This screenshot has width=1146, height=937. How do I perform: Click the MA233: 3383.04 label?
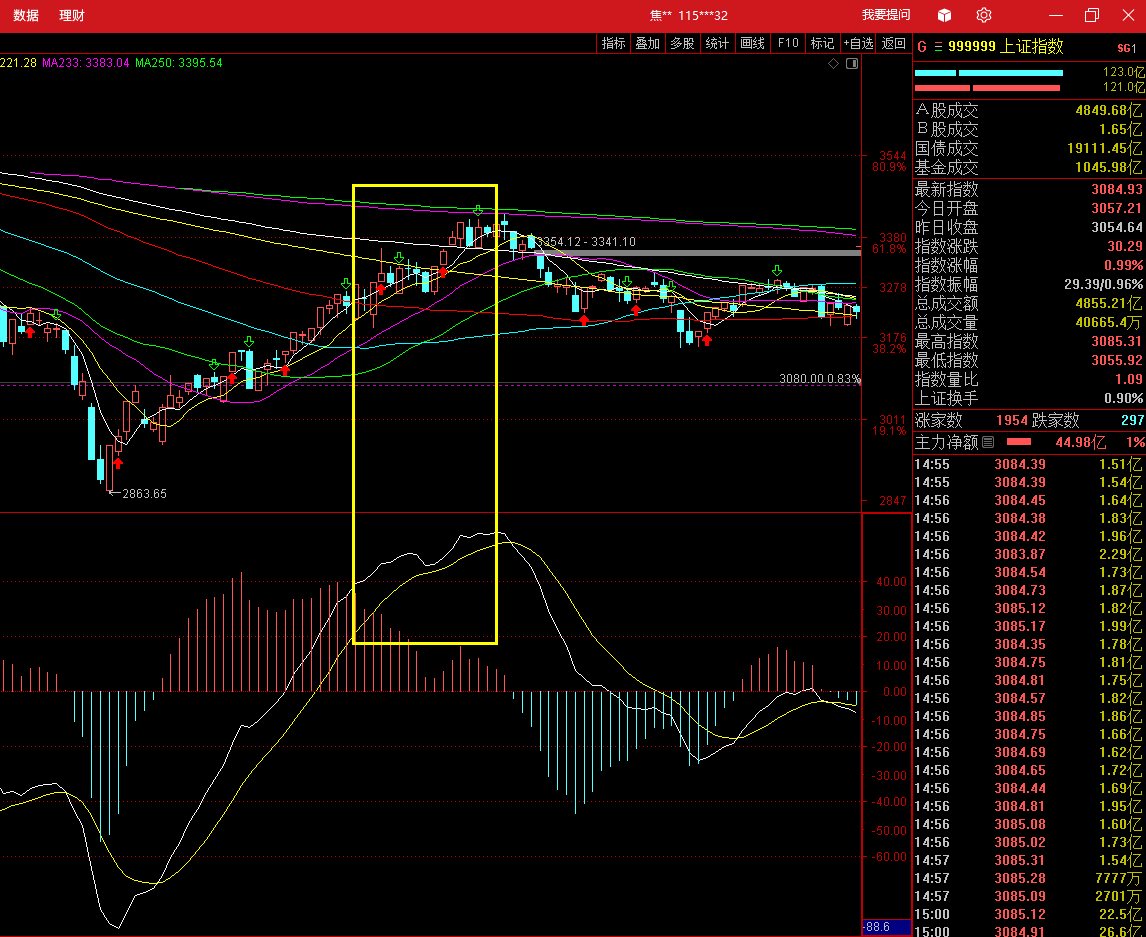click(86, 63)
